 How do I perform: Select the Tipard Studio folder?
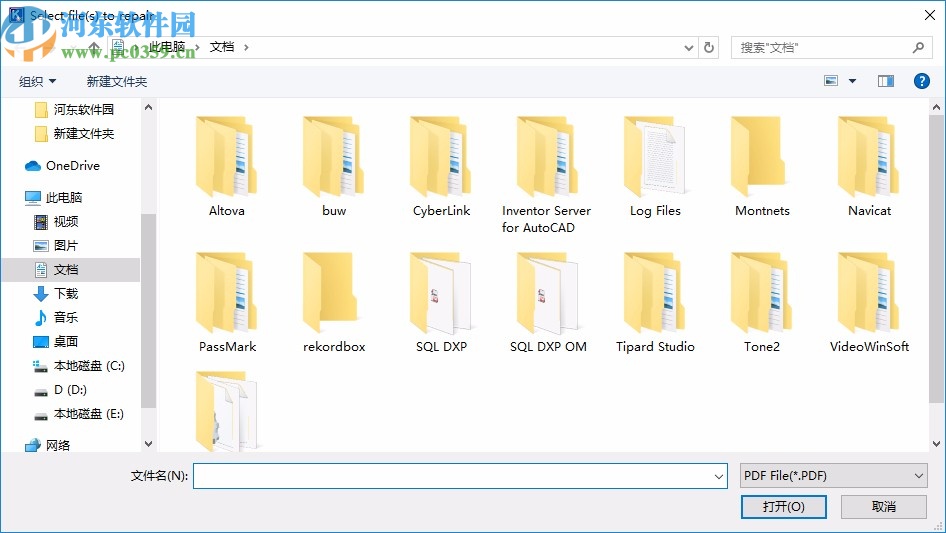[655, 303]
